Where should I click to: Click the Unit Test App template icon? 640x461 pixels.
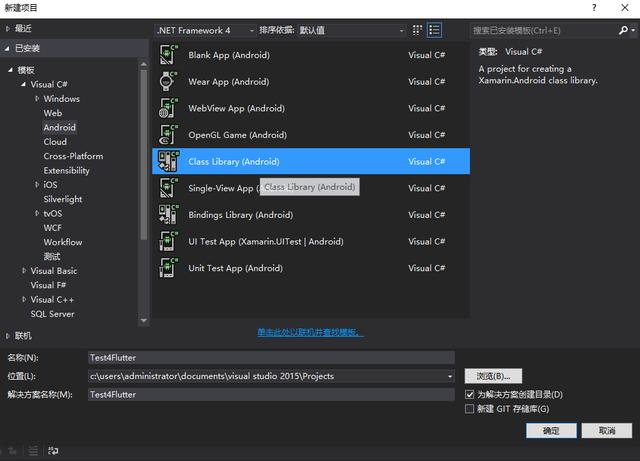click(168, 268)
